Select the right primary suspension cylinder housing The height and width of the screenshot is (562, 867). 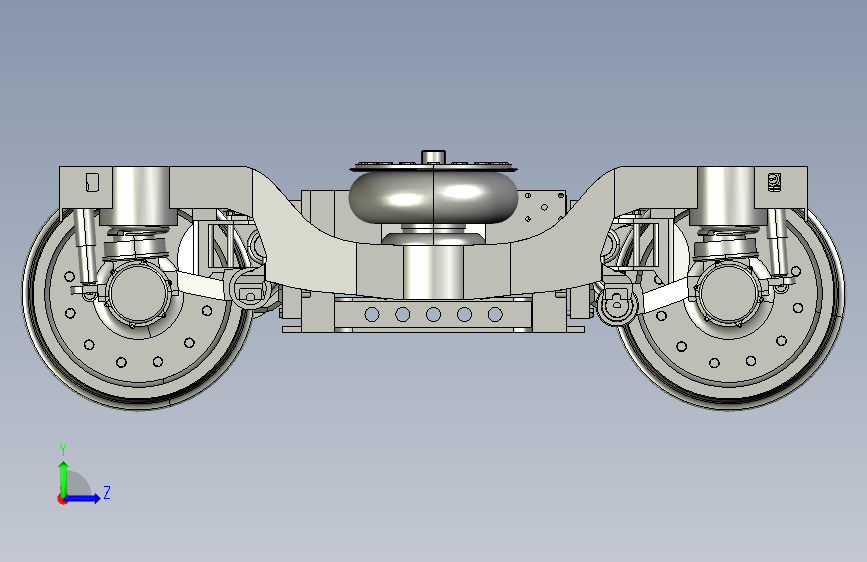(727, 195)
